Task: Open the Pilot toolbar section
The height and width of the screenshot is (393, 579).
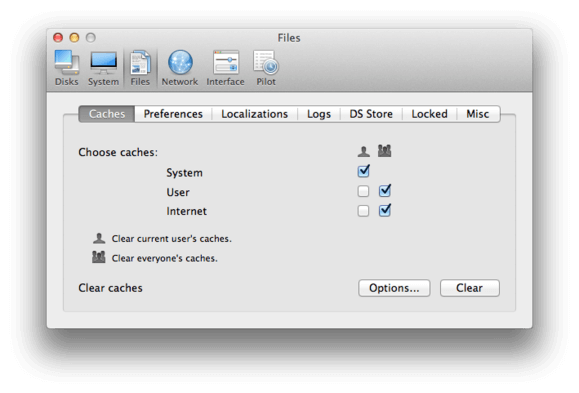Action: pos(266,68)
